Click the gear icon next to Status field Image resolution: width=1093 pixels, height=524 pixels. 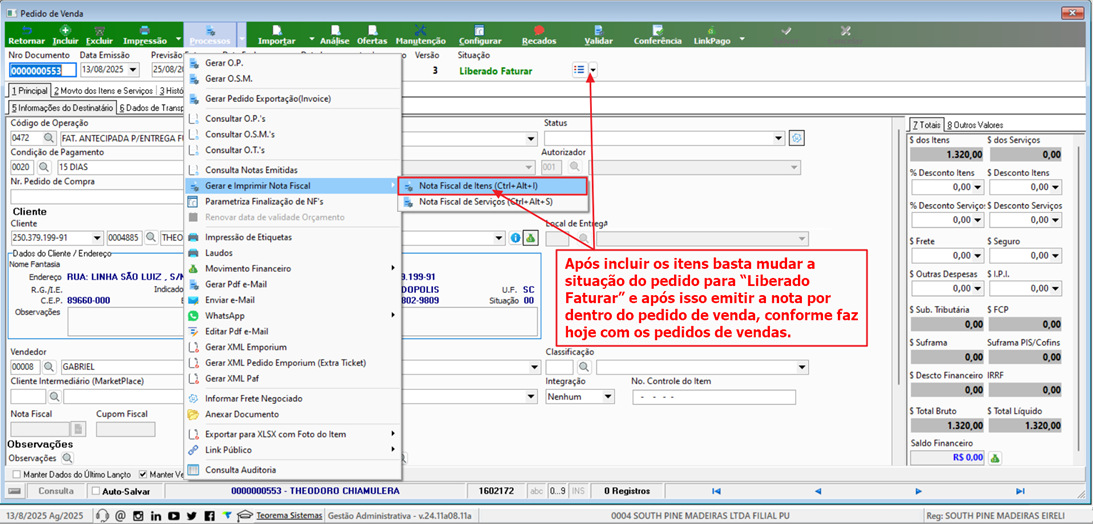(797, 138)
